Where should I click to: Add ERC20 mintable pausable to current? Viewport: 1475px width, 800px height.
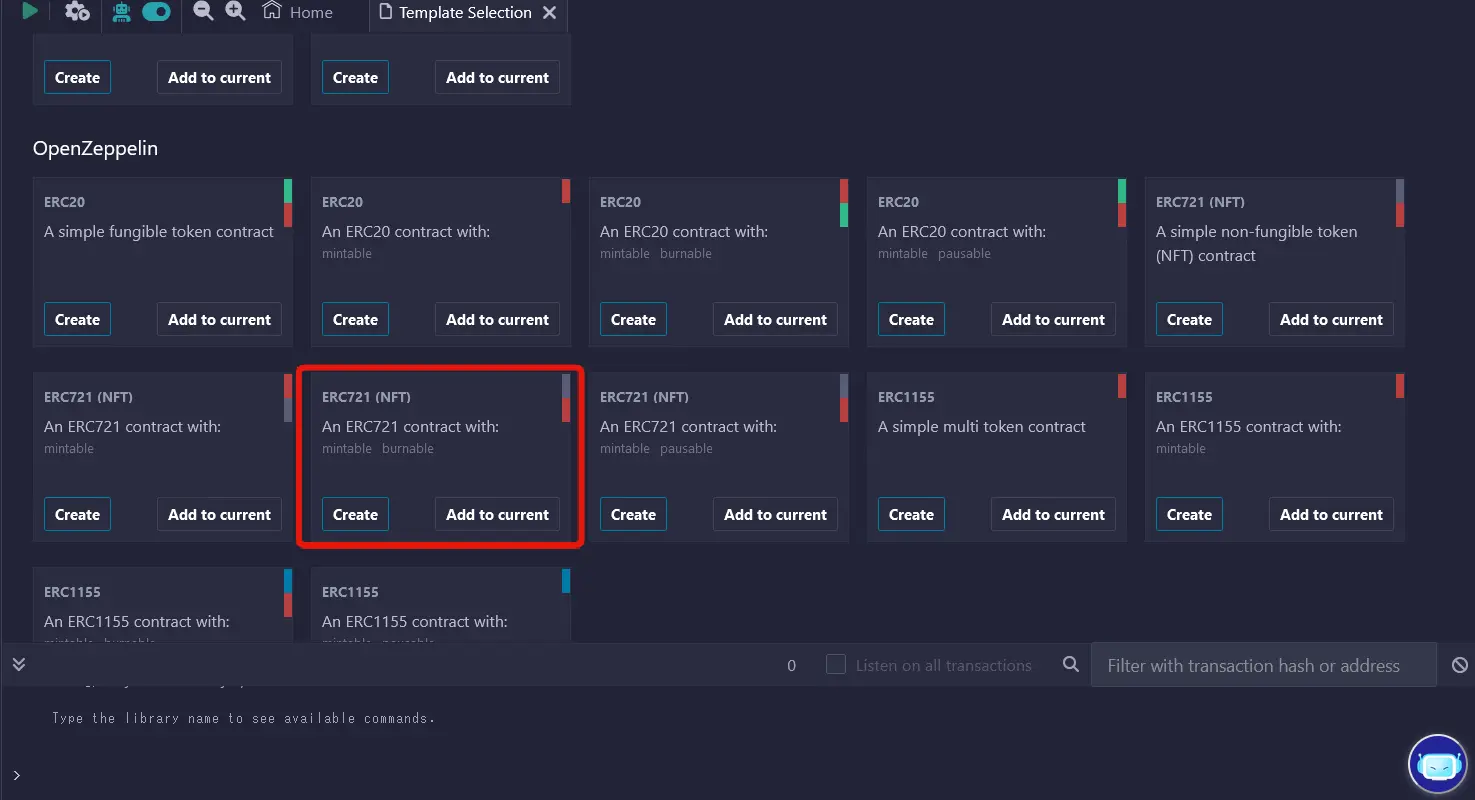click(1053, 320)
